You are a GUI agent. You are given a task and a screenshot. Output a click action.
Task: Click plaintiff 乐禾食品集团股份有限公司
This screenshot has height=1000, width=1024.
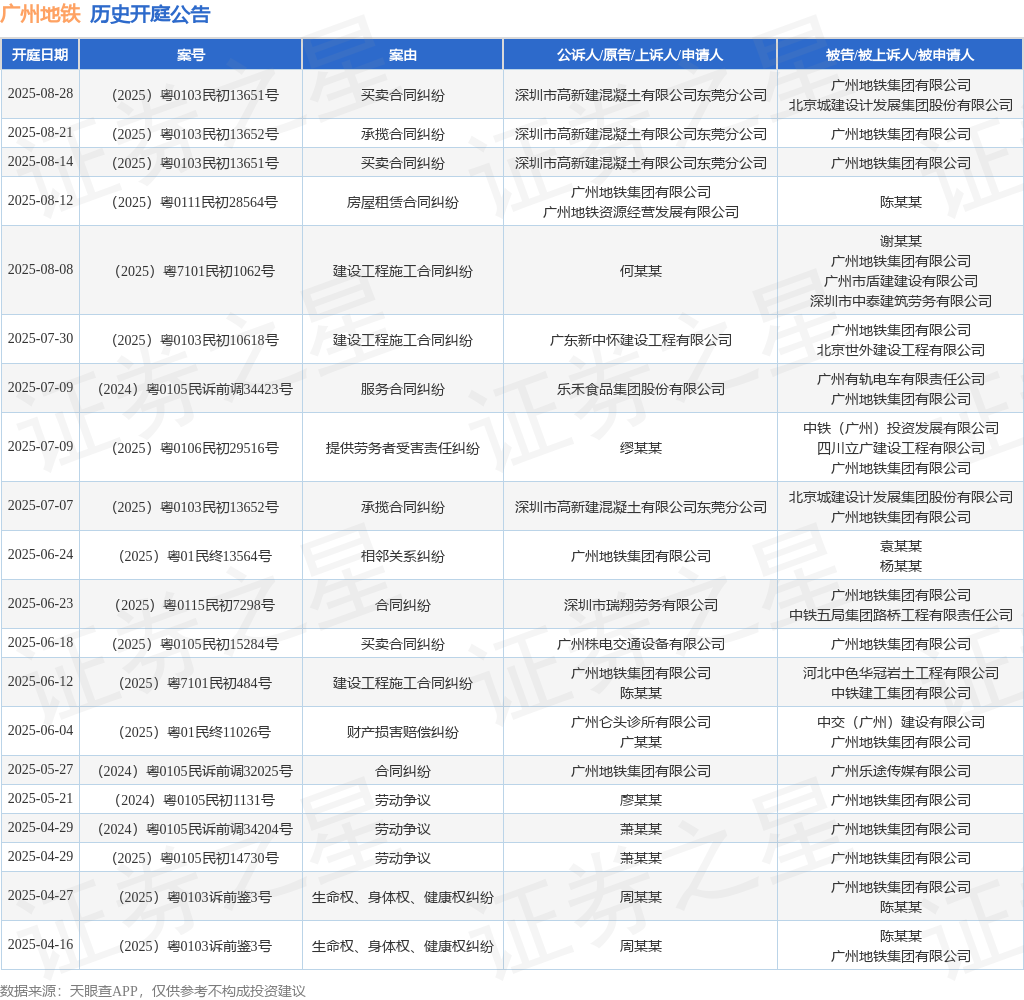640,389
